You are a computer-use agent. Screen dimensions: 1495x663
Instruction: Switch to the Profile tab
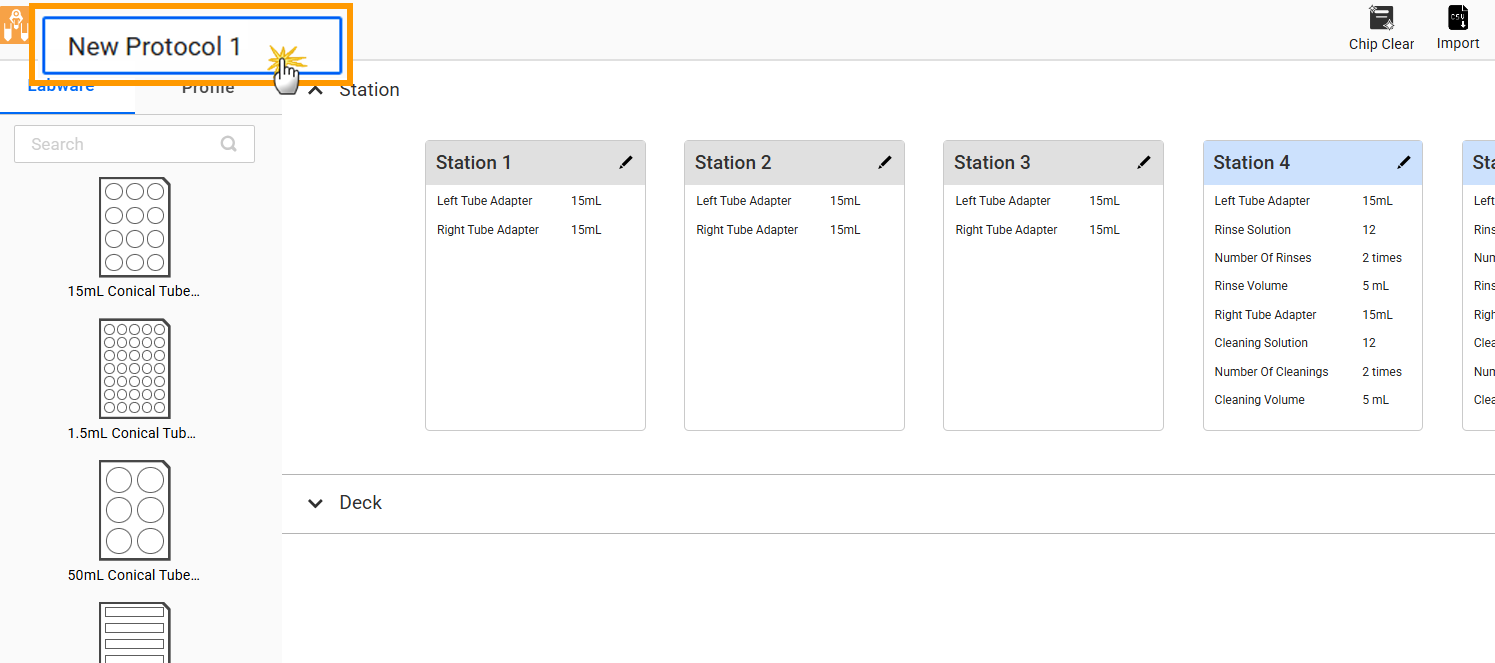208,90
